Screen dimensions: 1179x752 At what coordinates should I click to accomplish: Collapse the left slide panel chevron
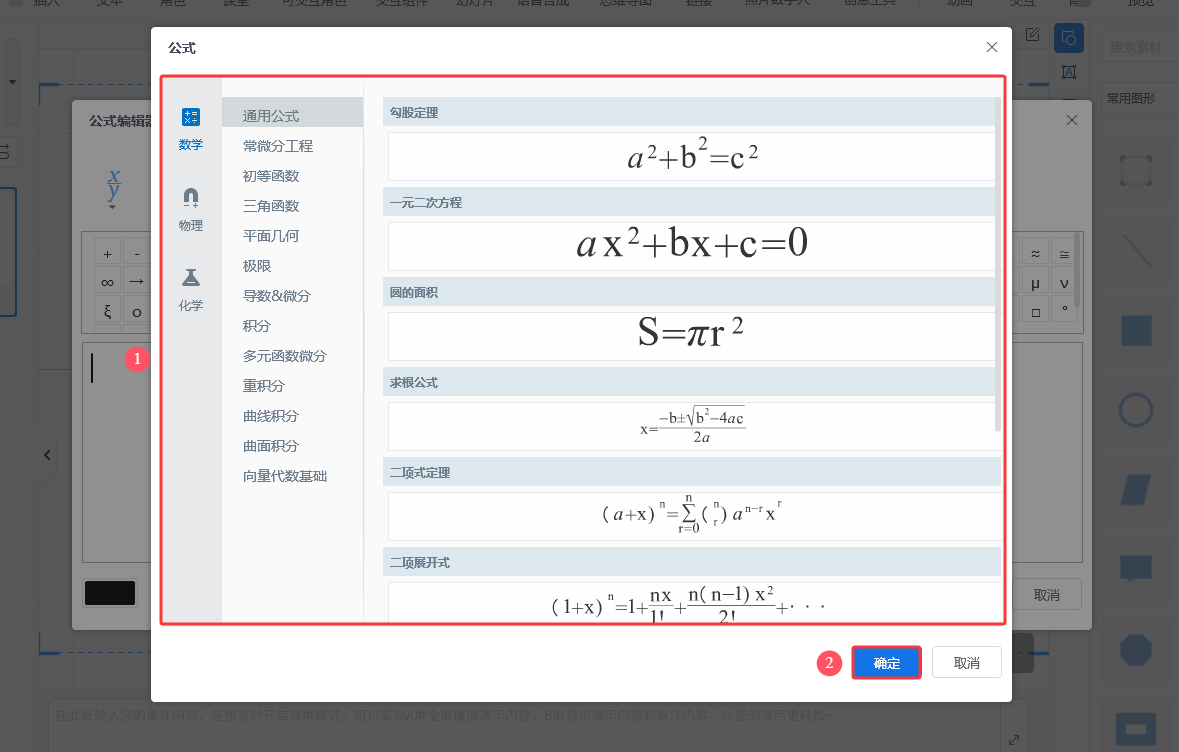point(47,455)
